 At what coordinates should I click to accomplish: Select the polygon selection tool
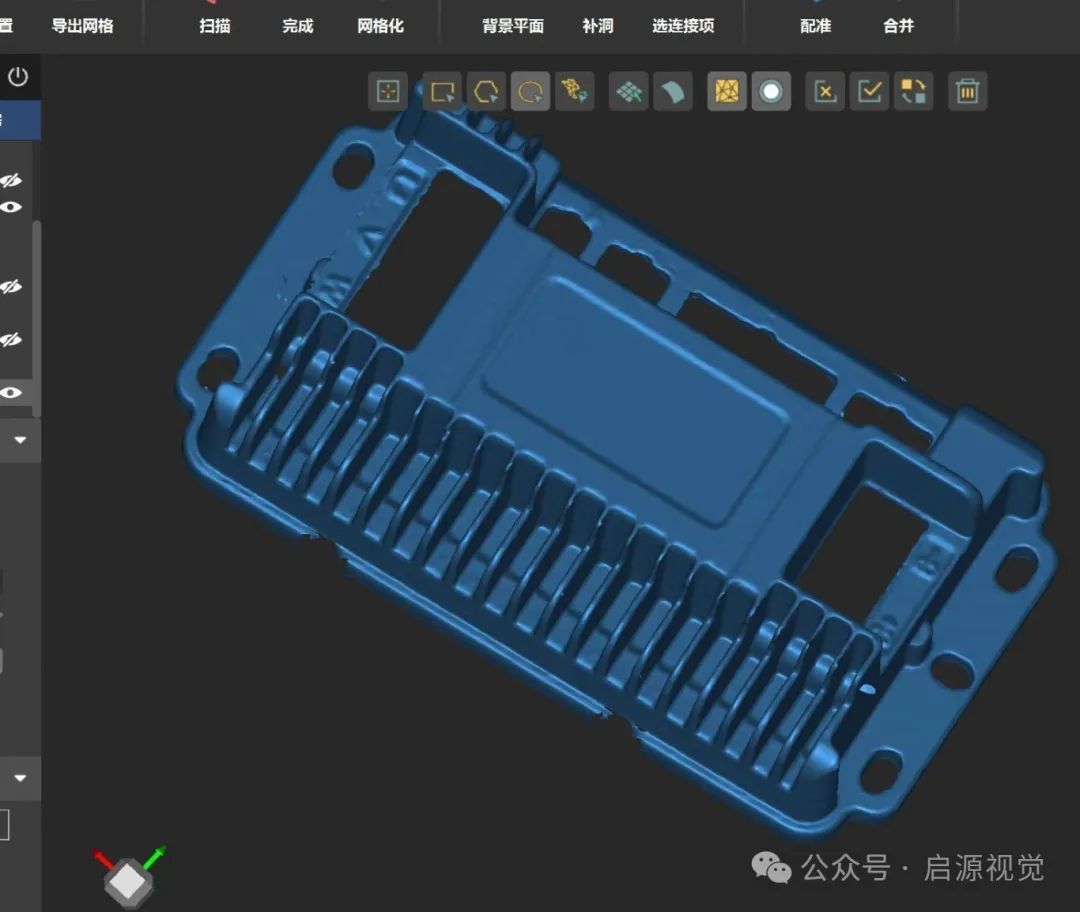(486, 92)
